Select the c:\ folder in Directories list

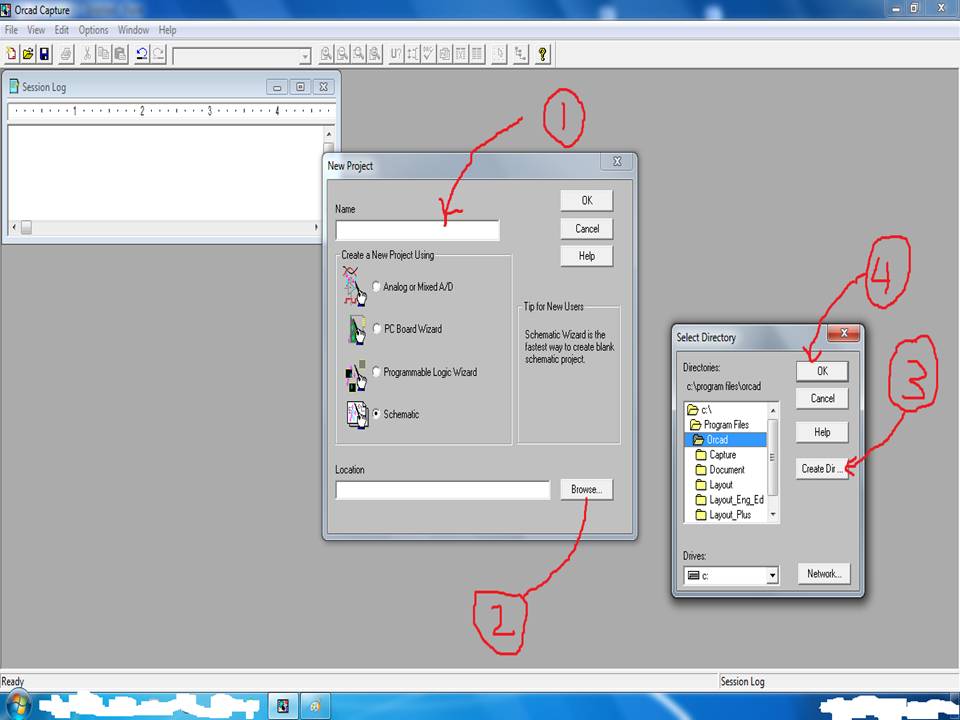699,410
